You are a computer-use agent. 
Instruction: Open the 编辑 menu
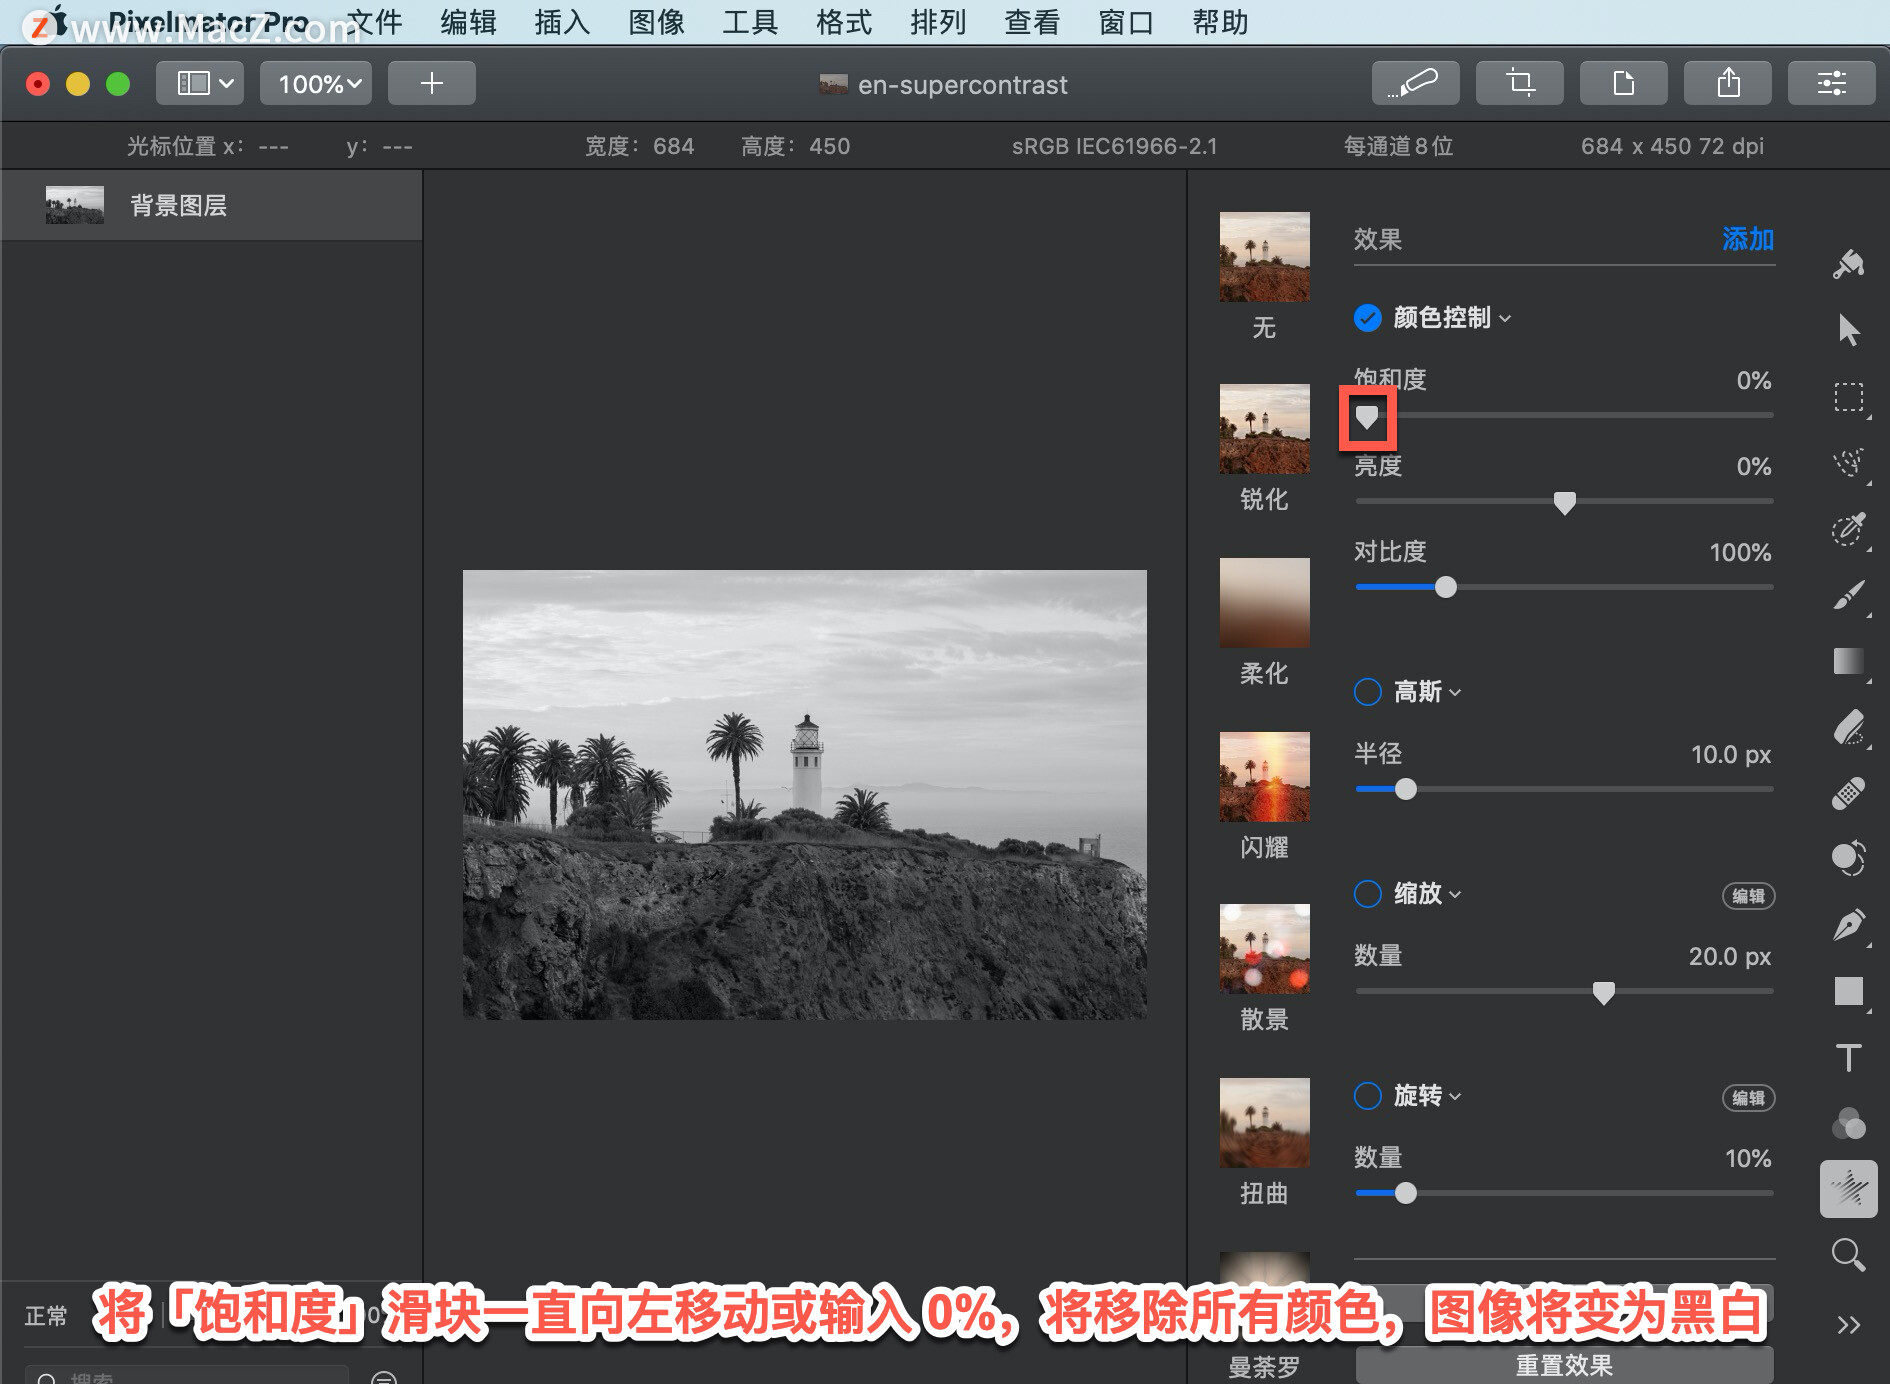coord(468,22)
